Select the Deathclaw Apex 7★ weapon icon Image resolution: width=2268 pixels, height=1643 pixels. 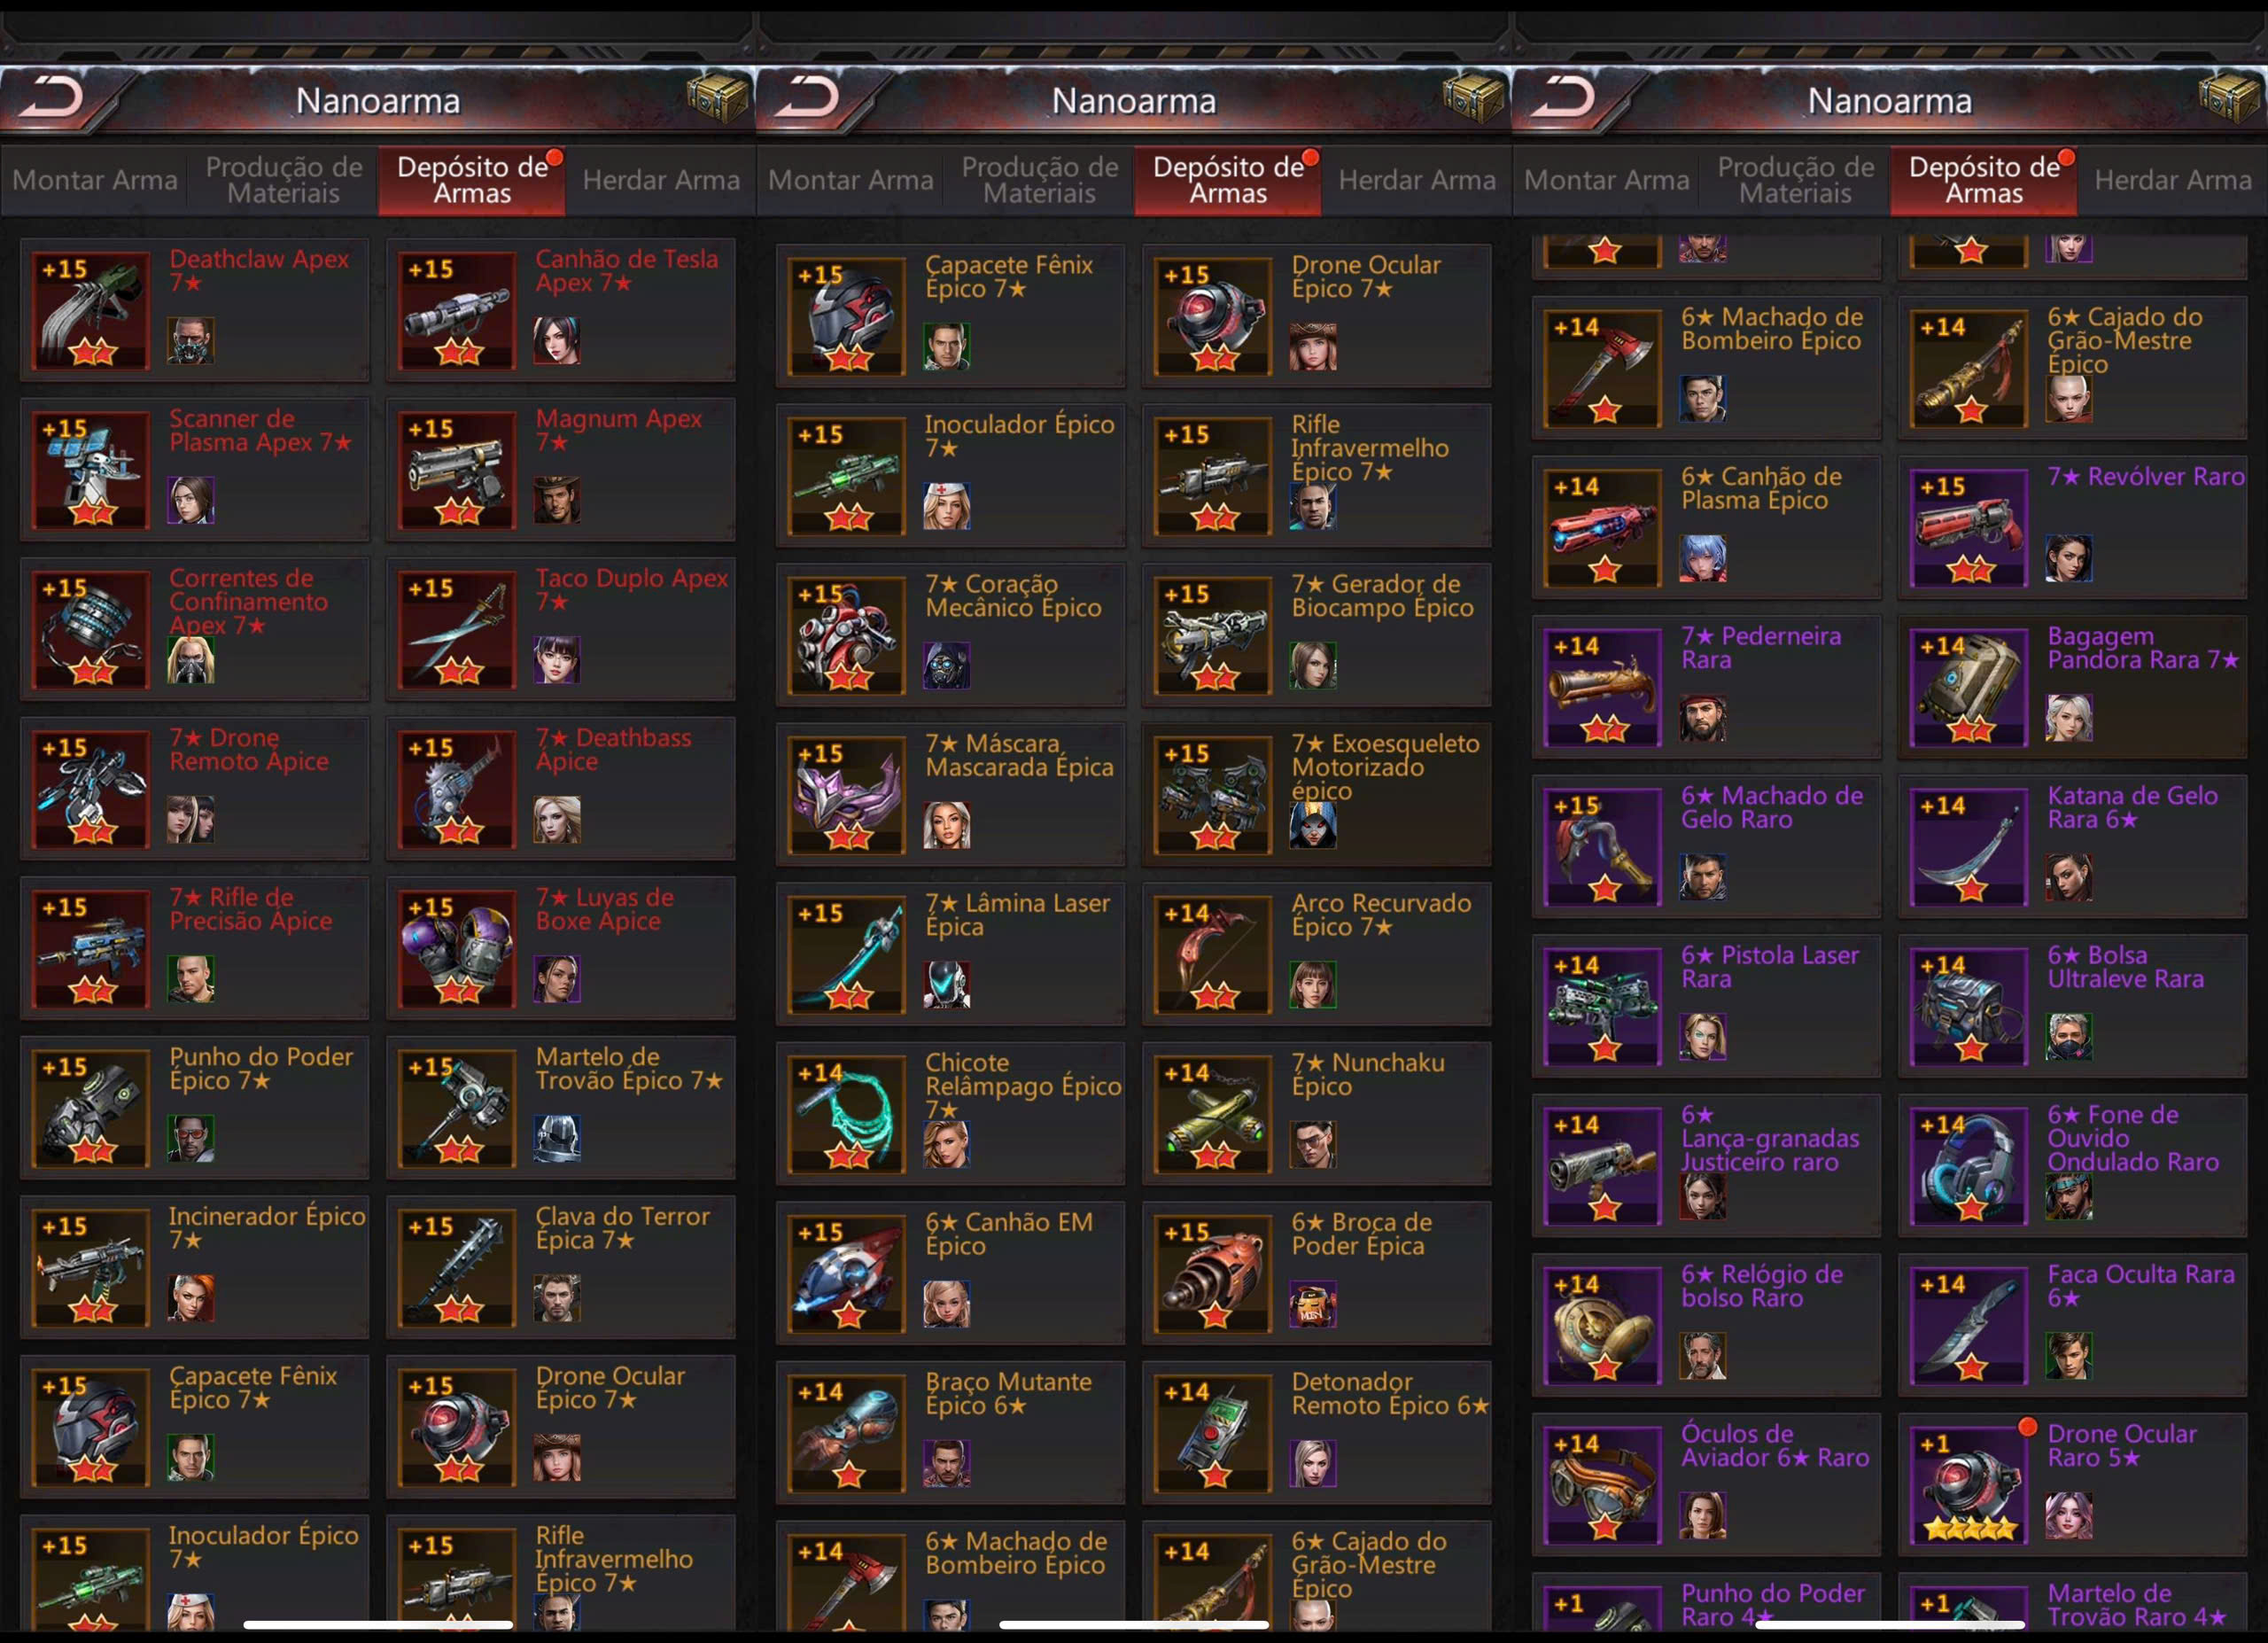91,311
